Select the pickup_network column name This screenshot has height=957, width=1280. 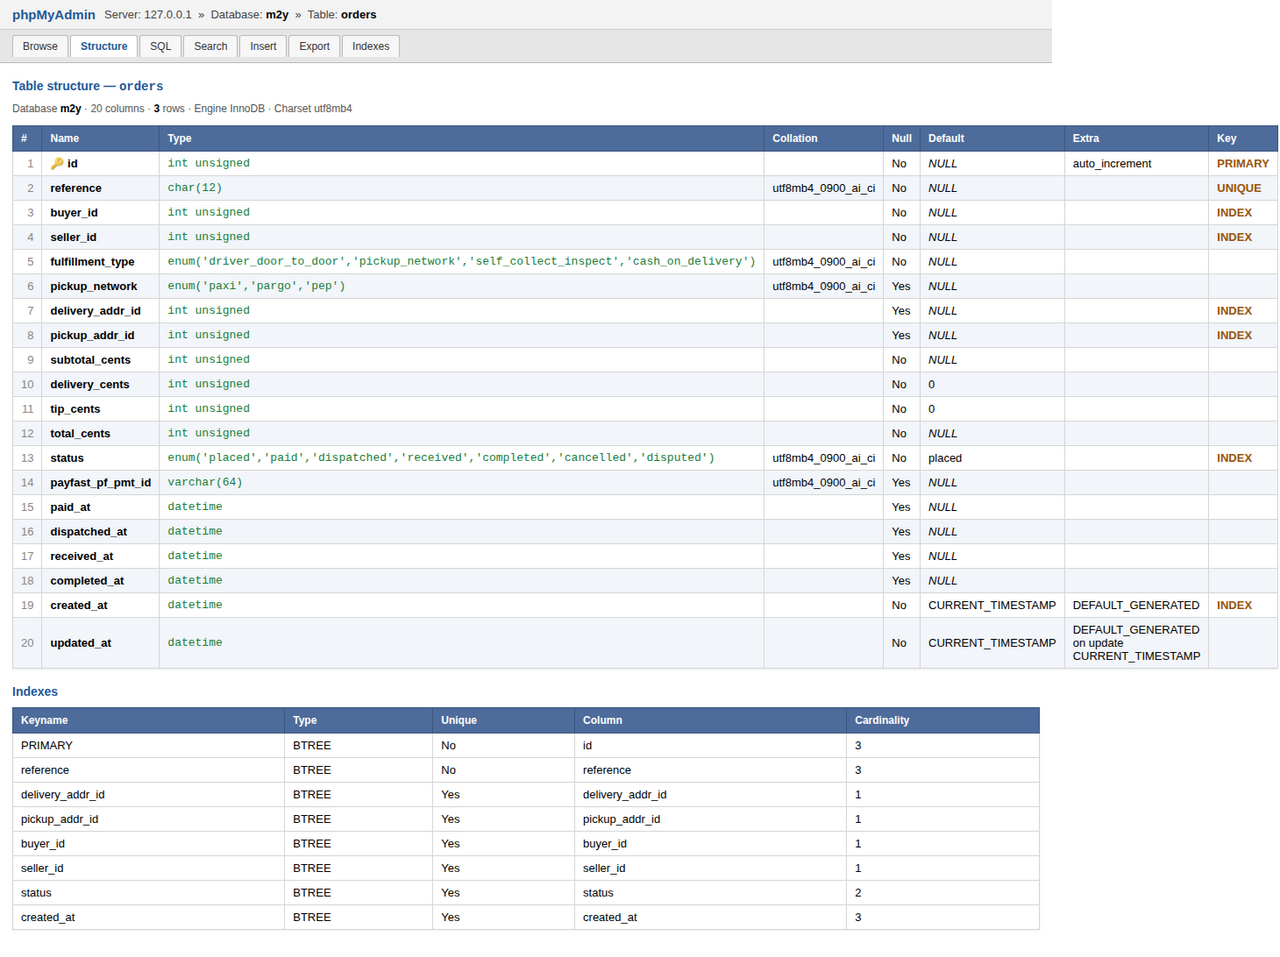(x=94, y=286)
